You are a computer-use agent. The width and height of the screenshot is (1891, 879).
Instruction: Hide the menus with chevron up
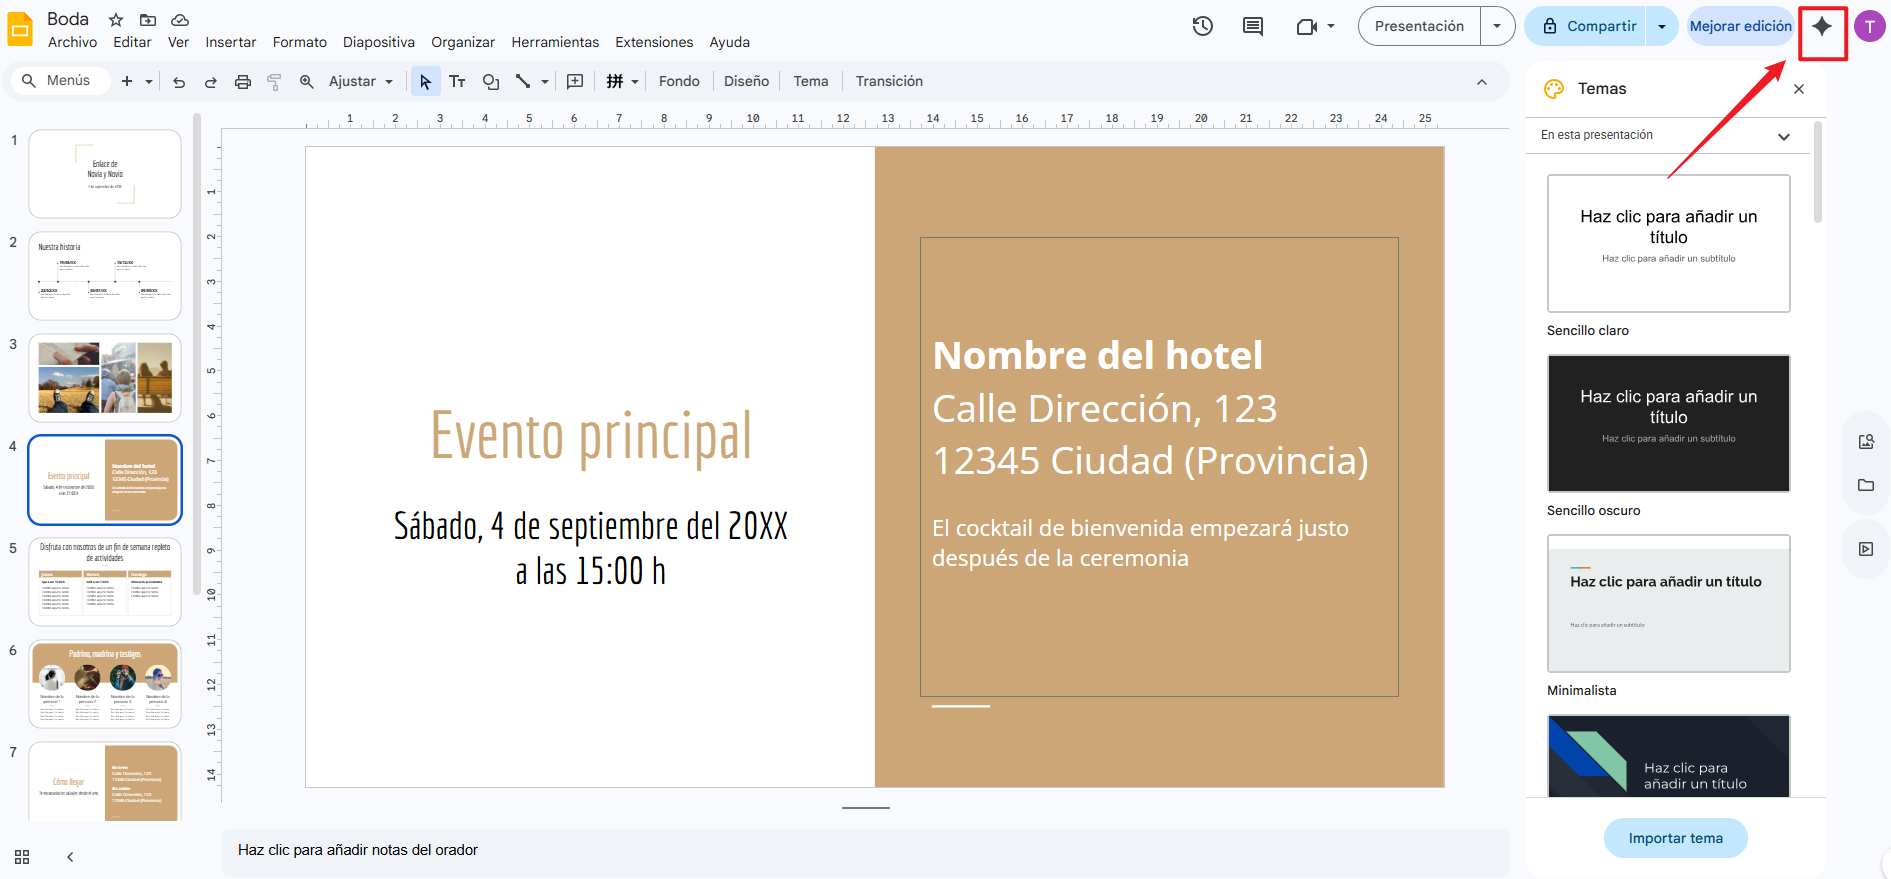[1482, 82]
